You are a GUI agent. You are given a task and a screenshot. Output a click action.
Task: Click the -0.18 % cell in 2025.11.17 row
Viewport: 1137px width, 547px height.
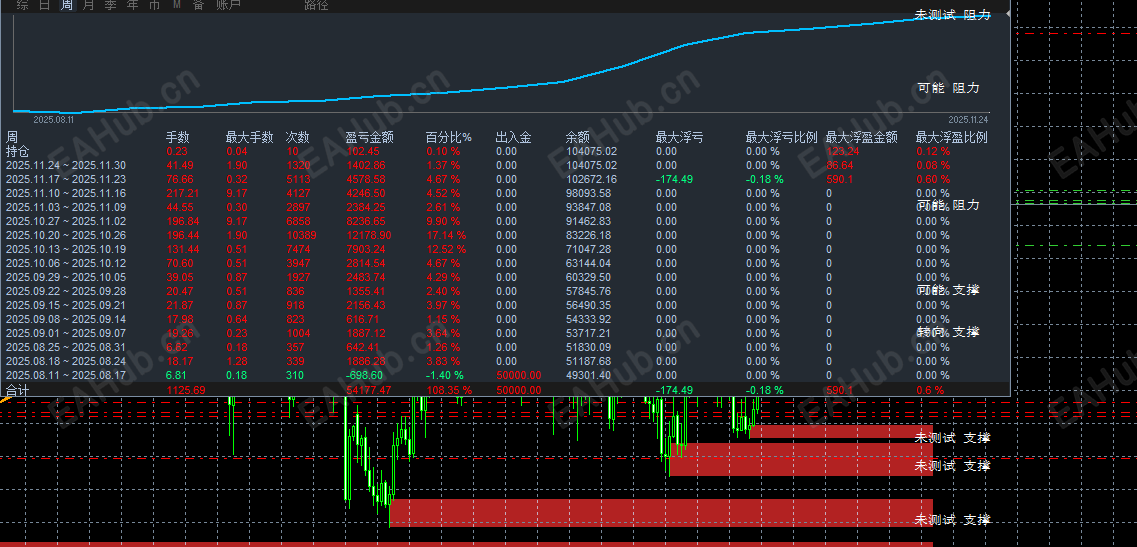coord(765,179)
